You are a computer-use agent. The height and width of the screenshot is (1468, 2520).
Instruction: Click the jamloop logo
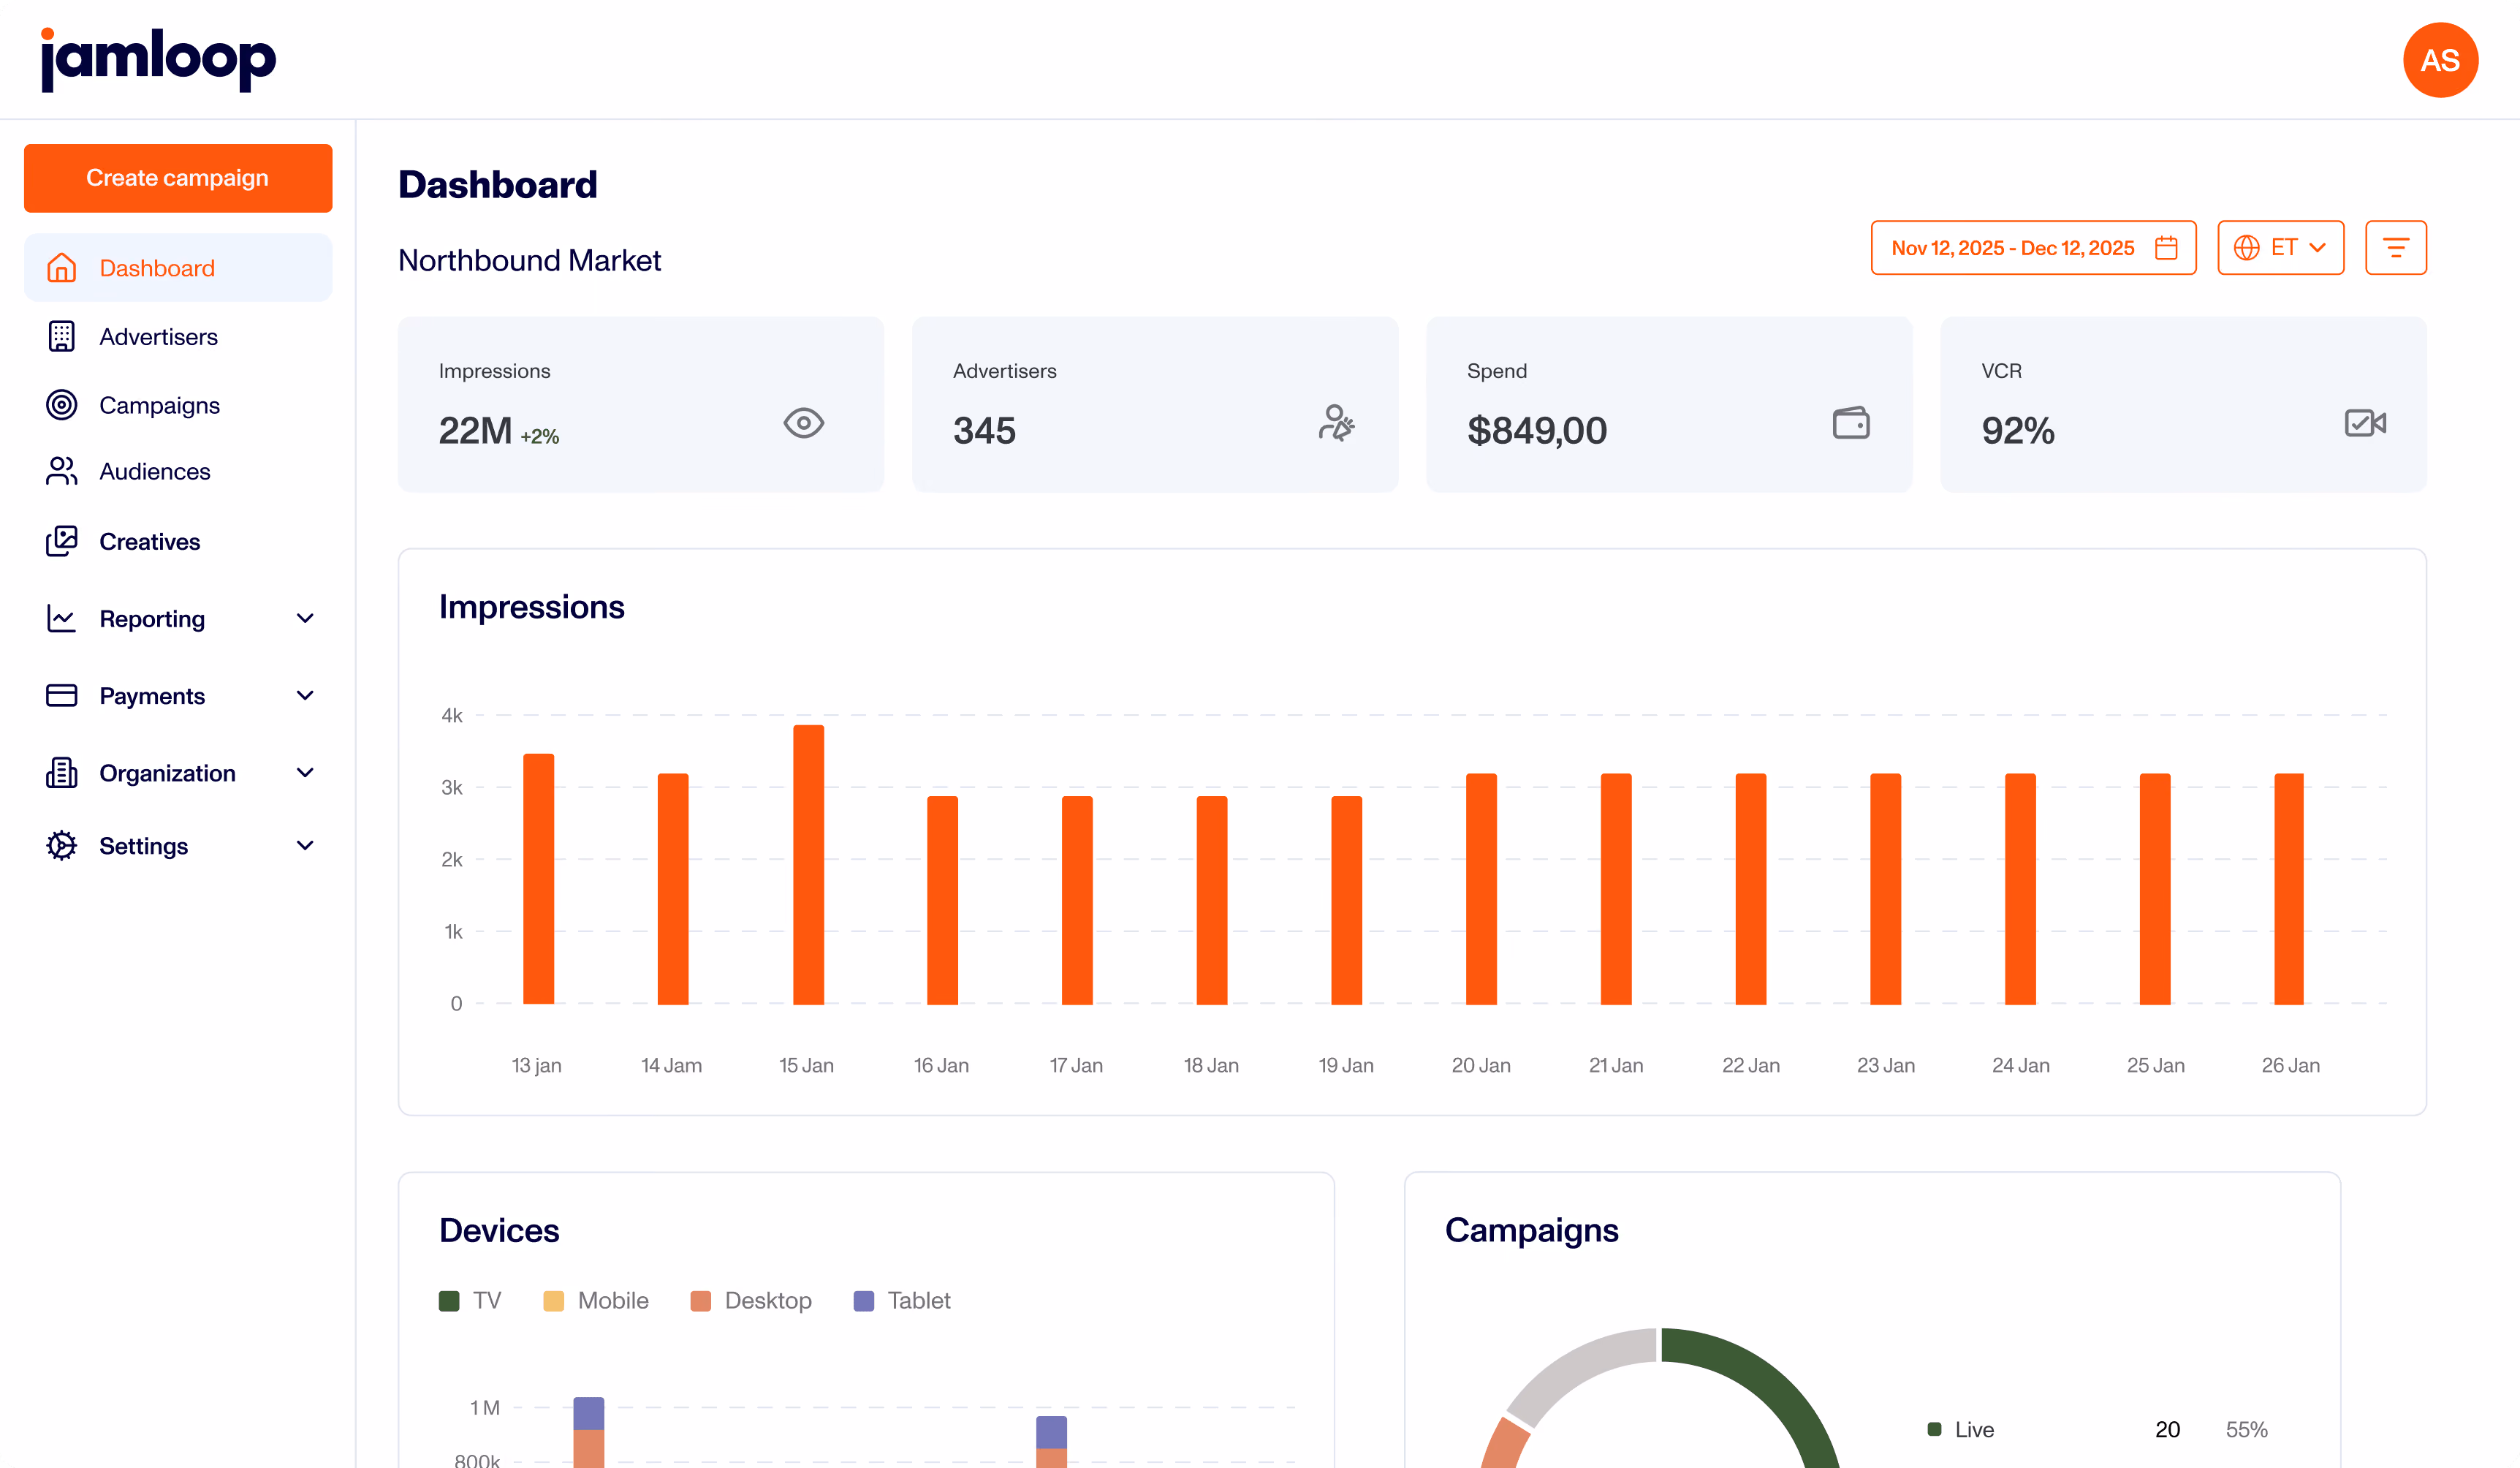pos(158,60)
